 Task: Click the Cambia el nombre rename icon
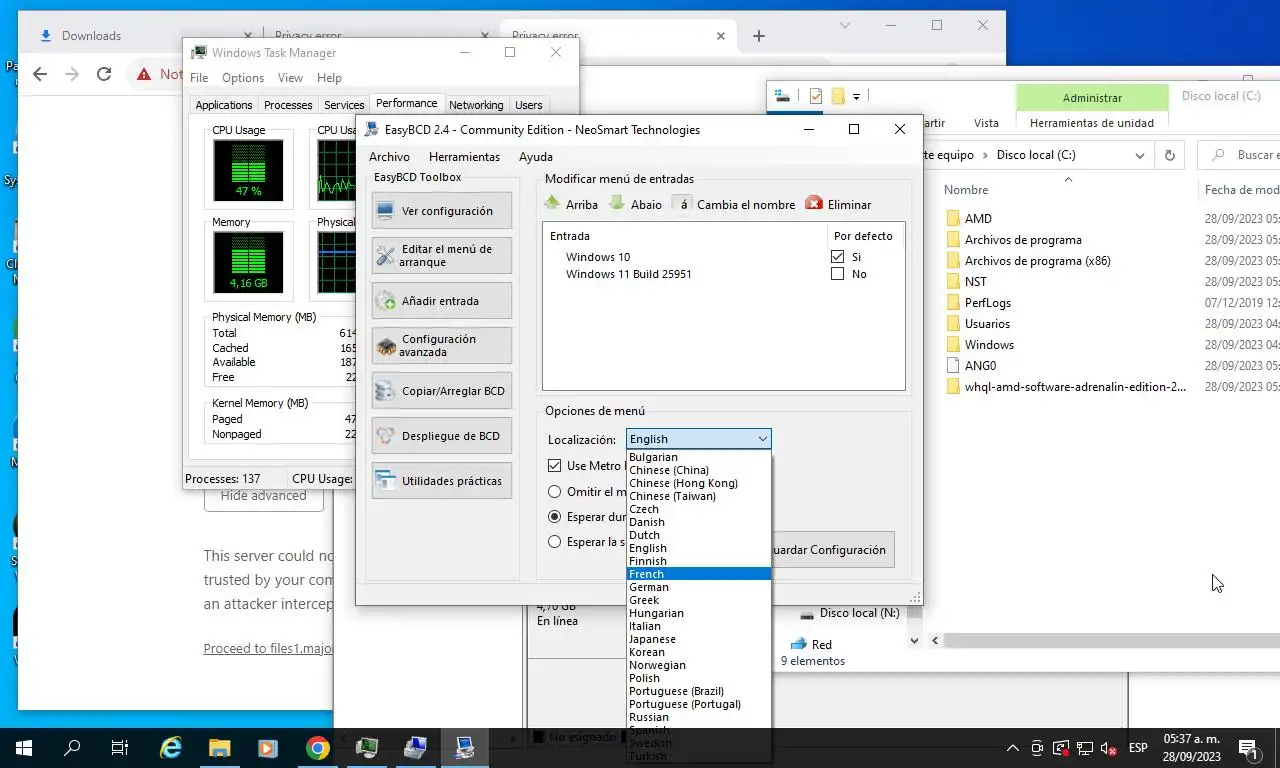pos(682,204)
